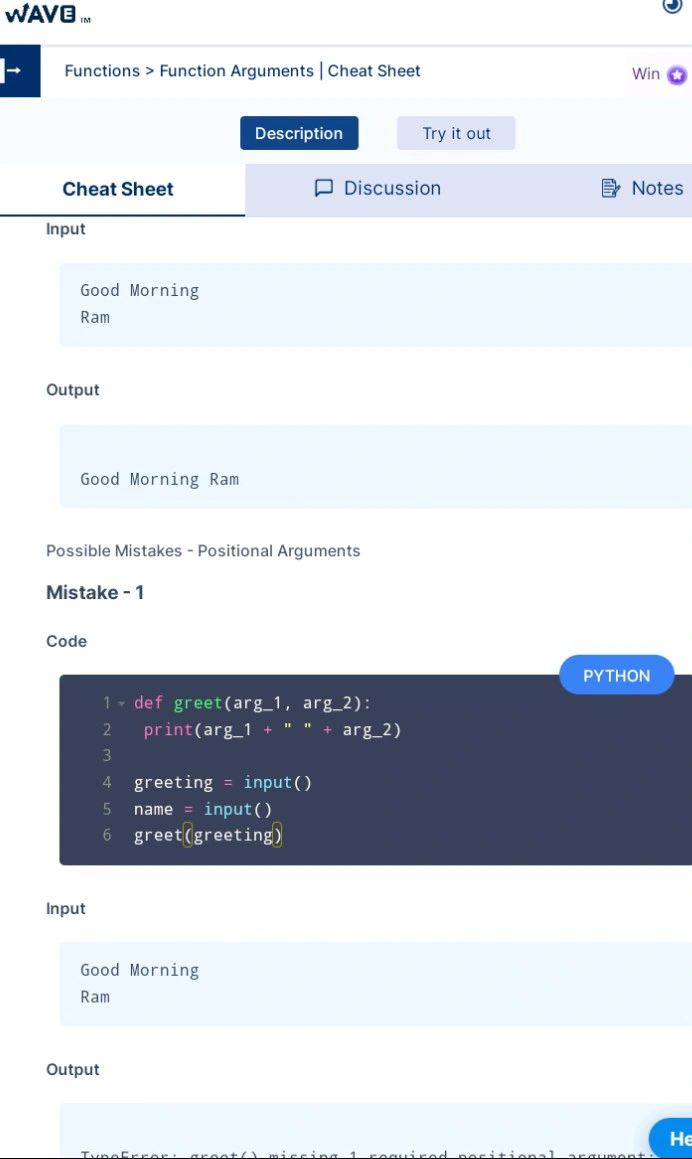This screenshot has width=692, height=1159.
Task: Click the greet(greeting) line in code editor
Action: (208, 835)
